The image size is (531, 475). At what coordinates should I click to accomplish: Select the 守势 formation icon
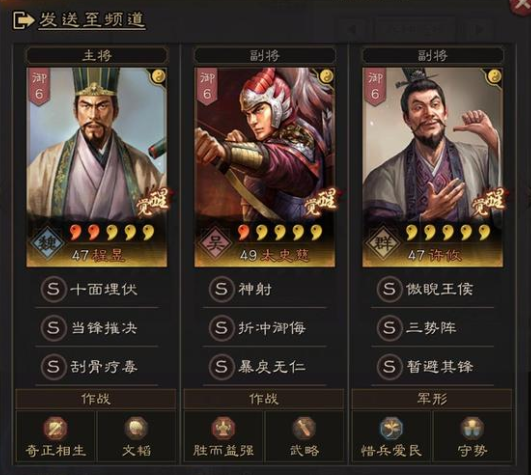(x=472, y=428)
